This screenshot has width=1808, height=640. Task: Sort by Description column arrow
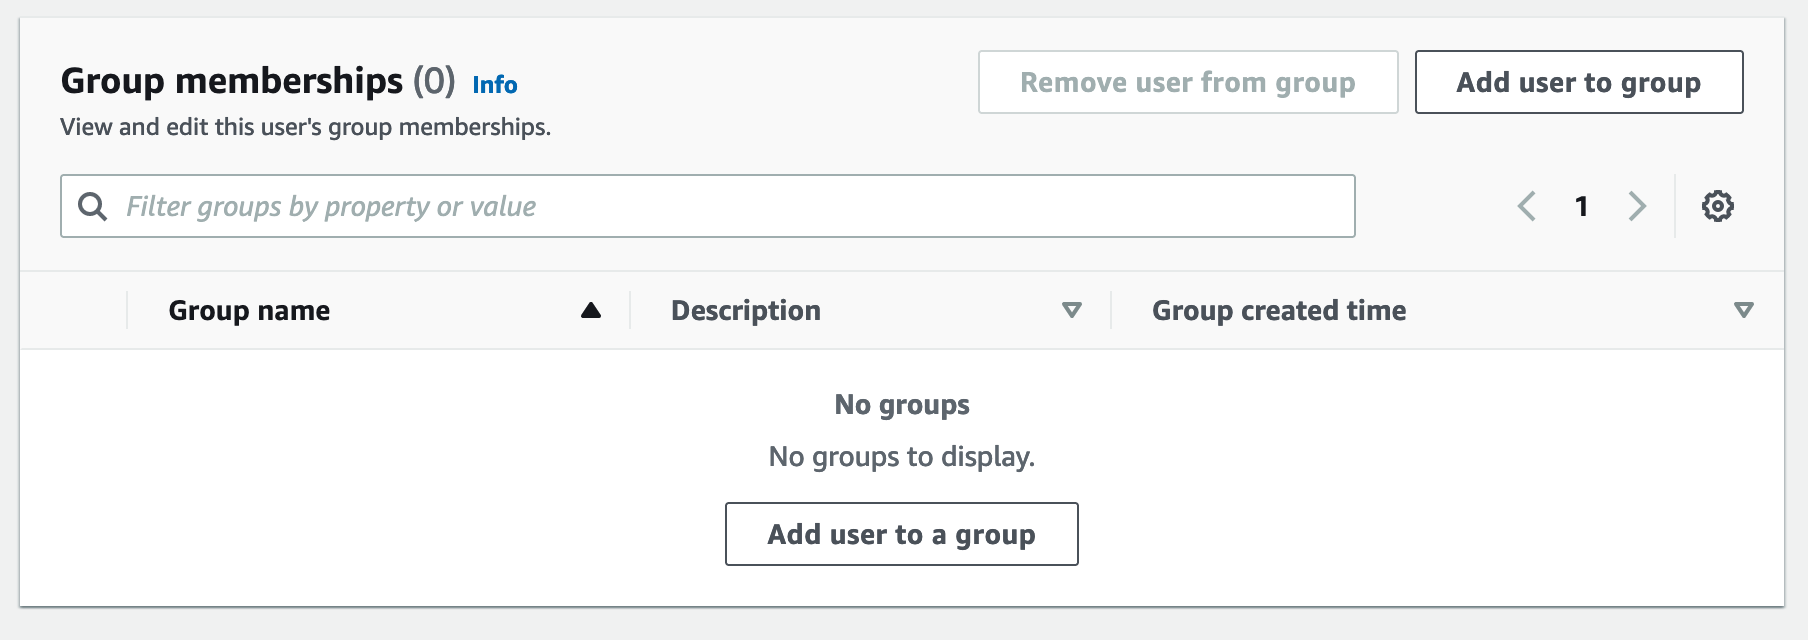[1072, 310]
